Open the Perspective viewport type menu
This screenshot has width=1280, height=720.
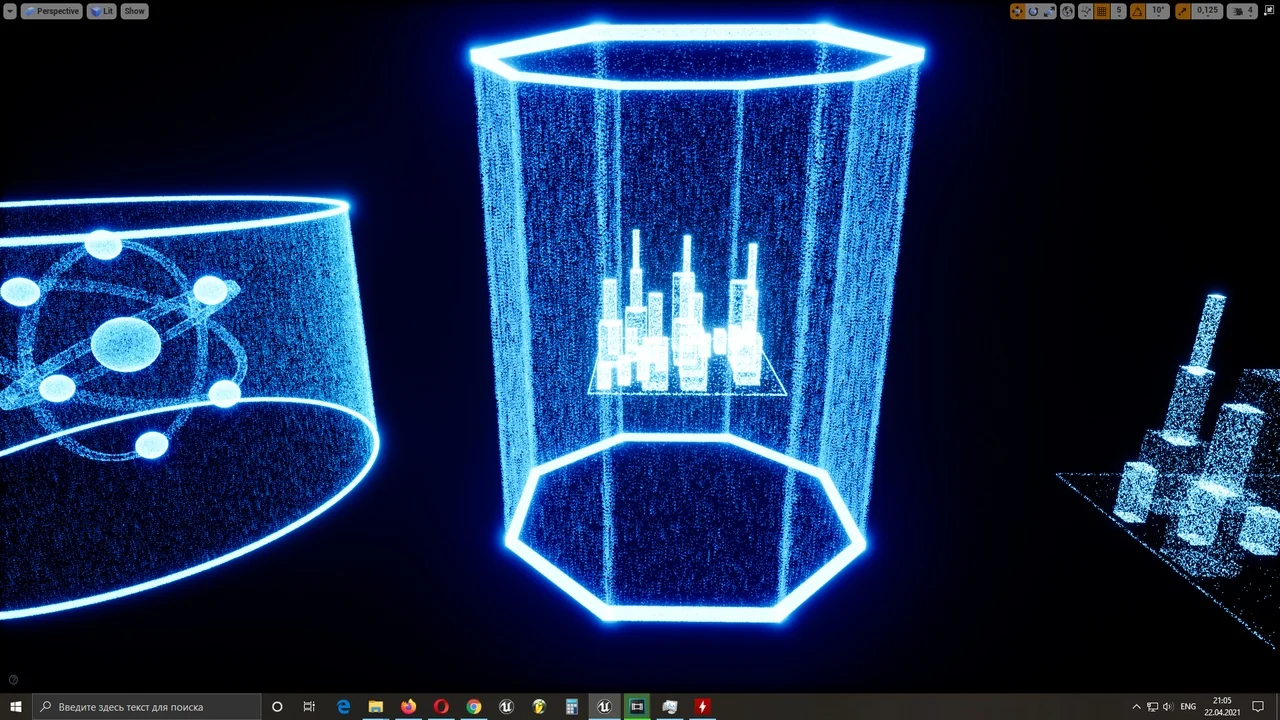52,11
